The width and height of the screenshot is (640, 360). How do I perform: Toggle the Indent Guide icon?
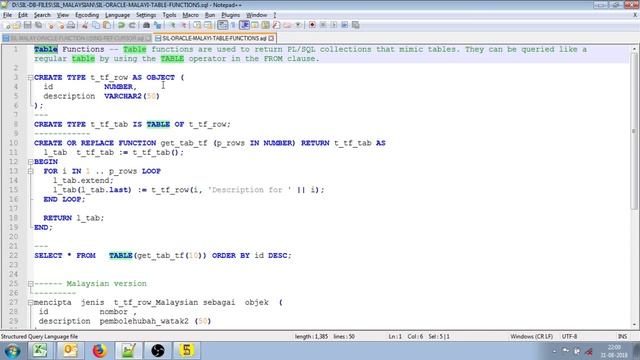(x=244, y=25)
